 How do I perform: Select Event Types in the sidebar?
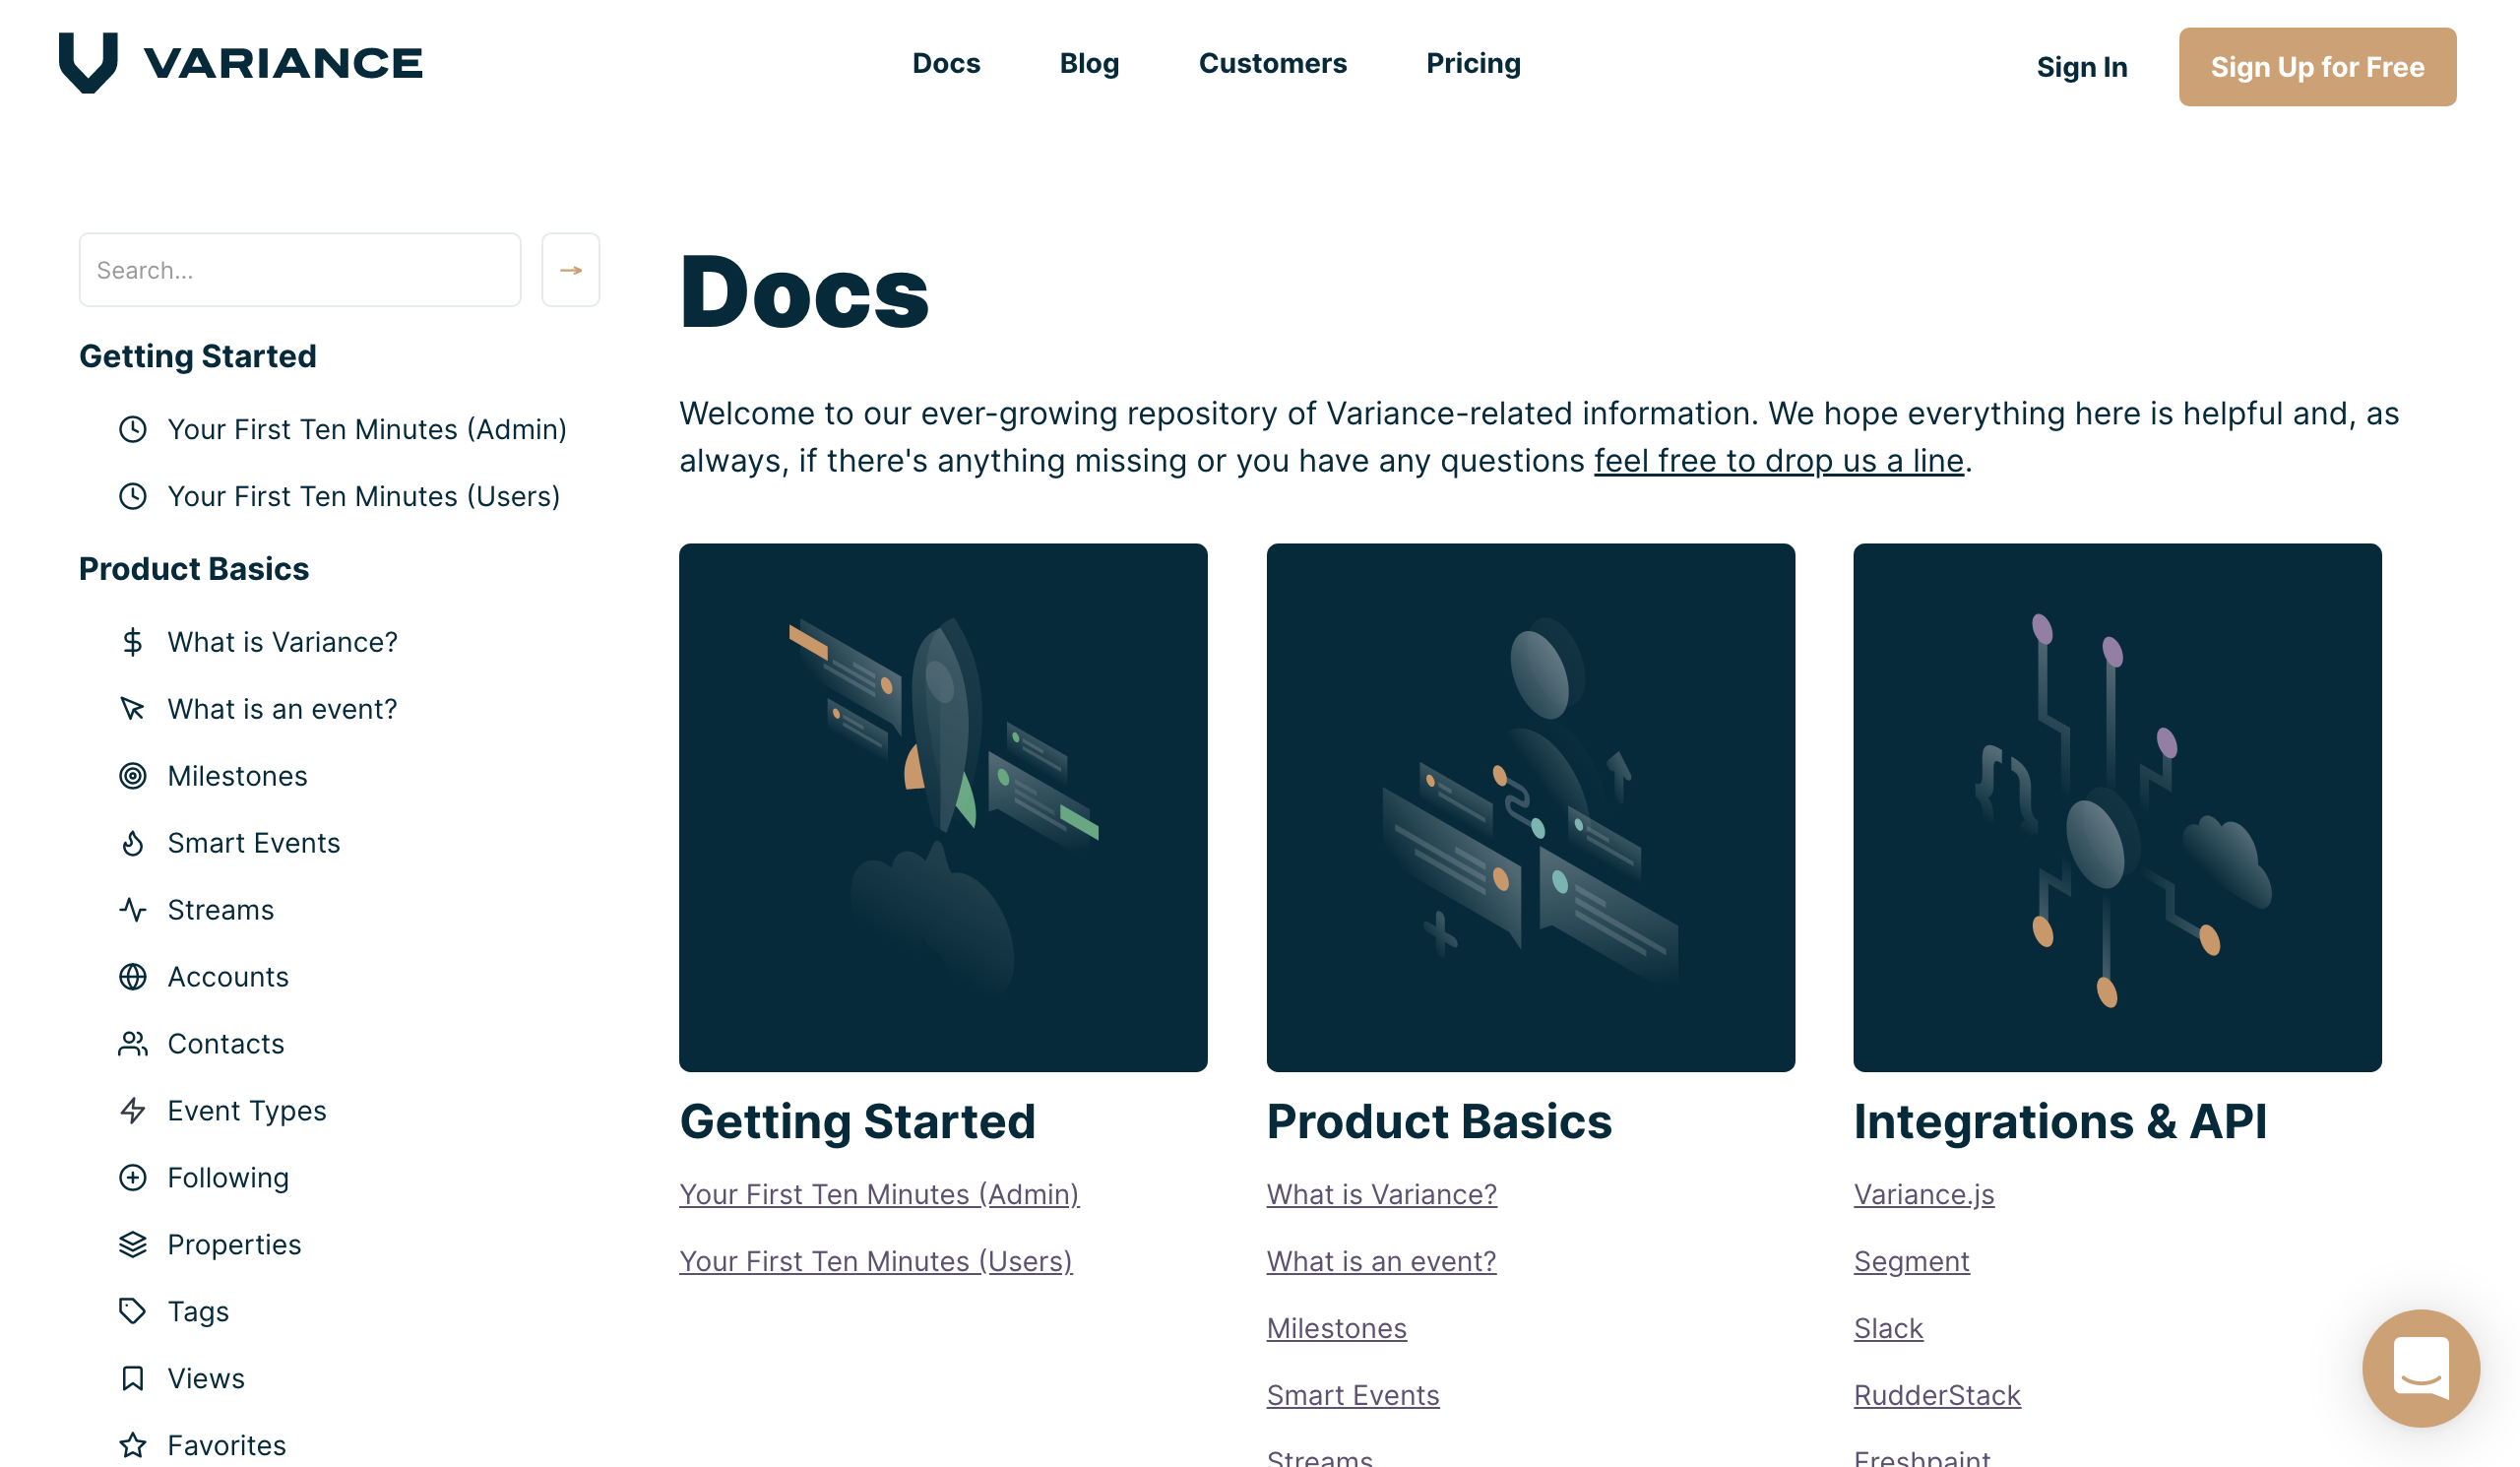[247, 1111]
